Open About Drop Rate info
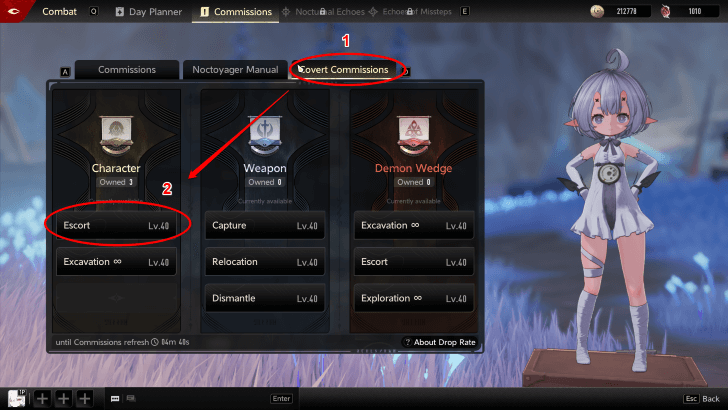 [x=439, y=342]
